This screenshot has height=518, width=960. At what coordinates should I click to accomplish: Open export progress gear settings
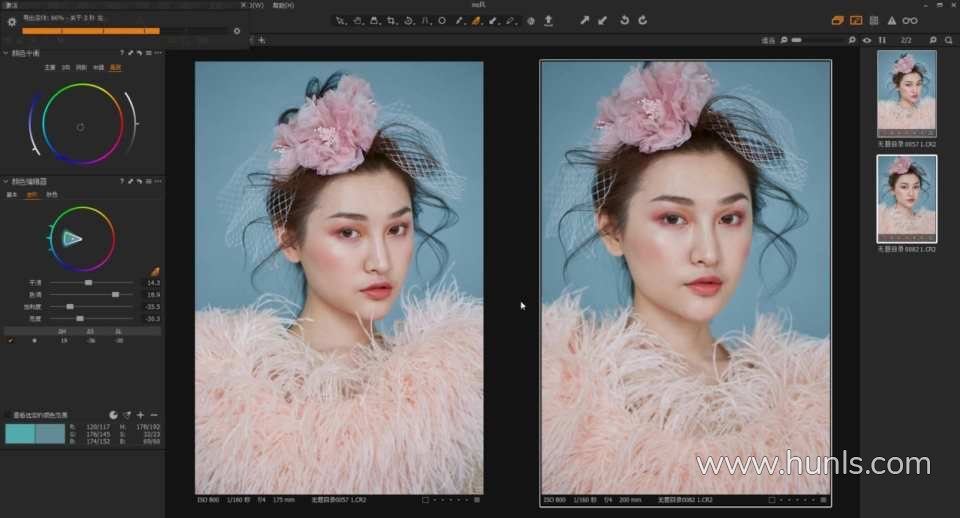click(11, 21)
